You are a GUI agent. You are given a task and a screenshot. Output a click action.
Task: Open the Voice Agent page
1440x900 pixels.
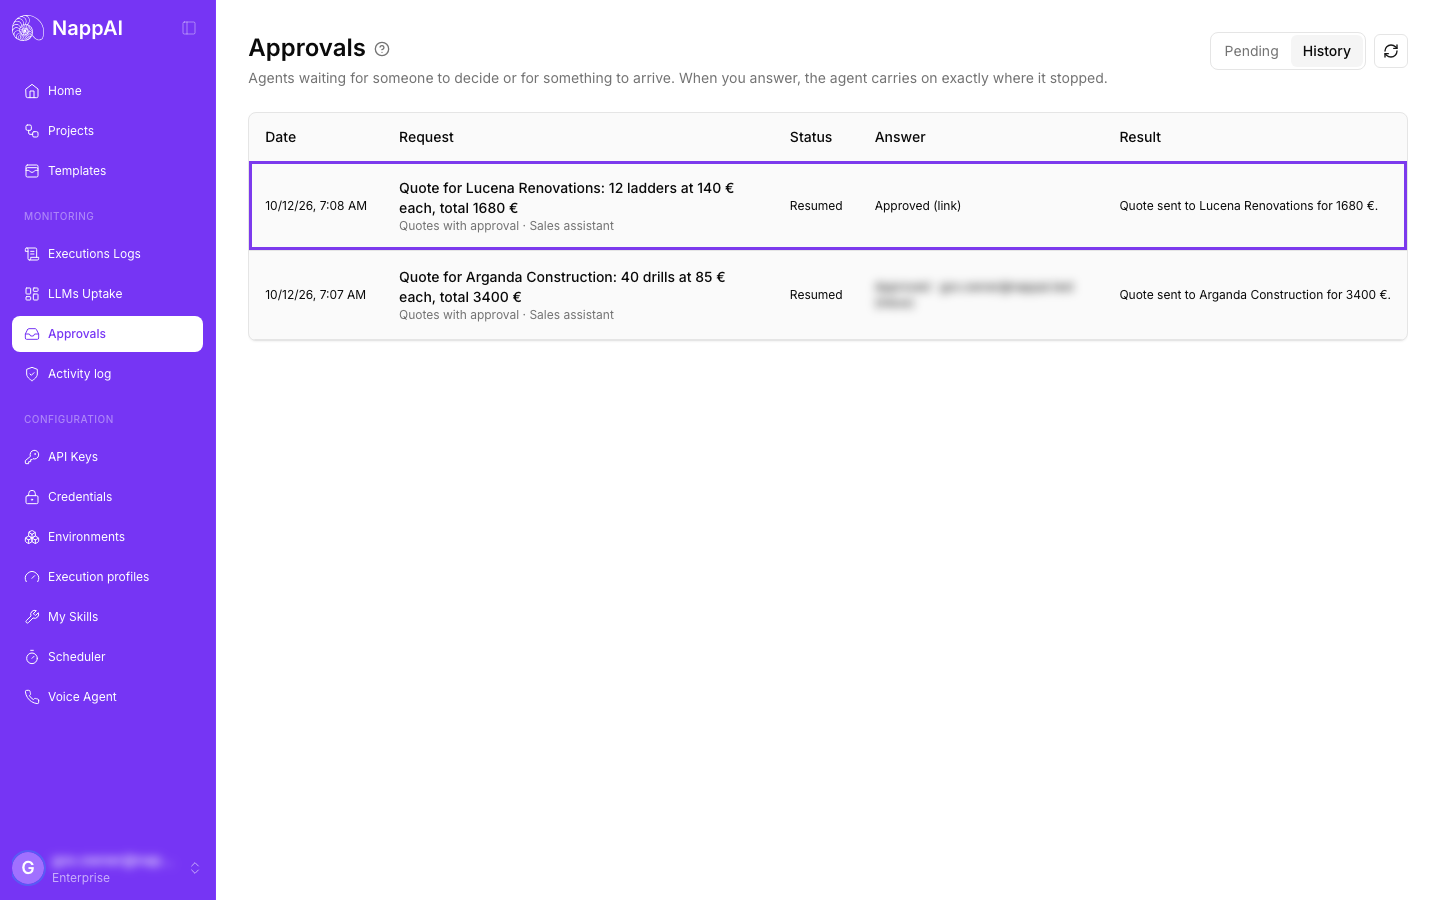[107, 697]
